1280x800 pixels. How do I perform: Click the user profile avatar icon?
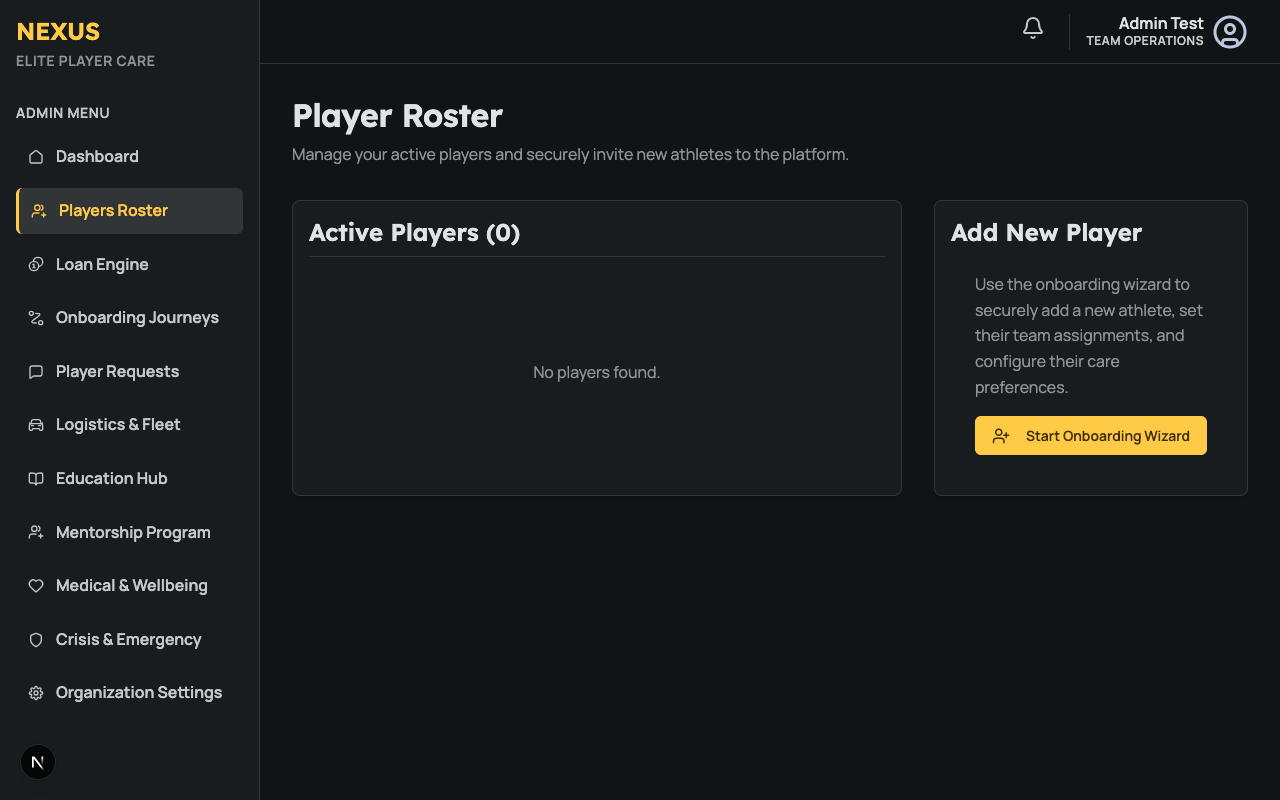(1230, 32)
